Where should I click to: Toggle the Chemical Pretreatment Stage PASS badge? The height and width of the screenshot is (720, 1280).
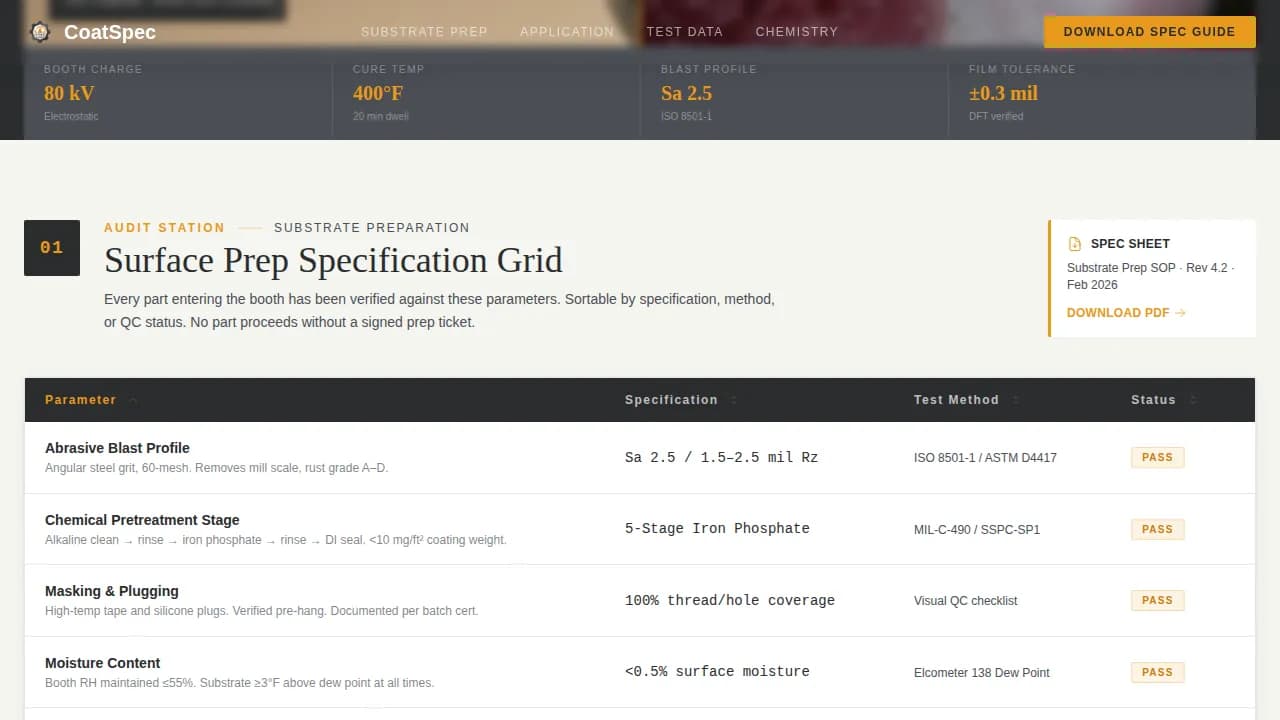[x=1157, y=529]
